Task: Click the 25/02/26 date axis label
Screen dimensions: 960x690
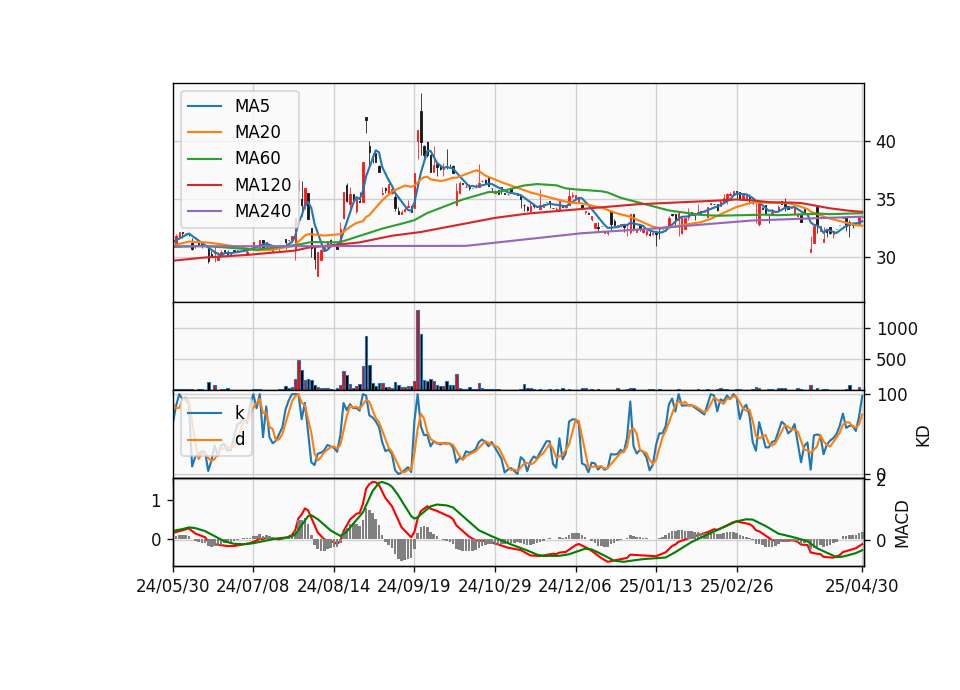Action: (x=737, y=586)
